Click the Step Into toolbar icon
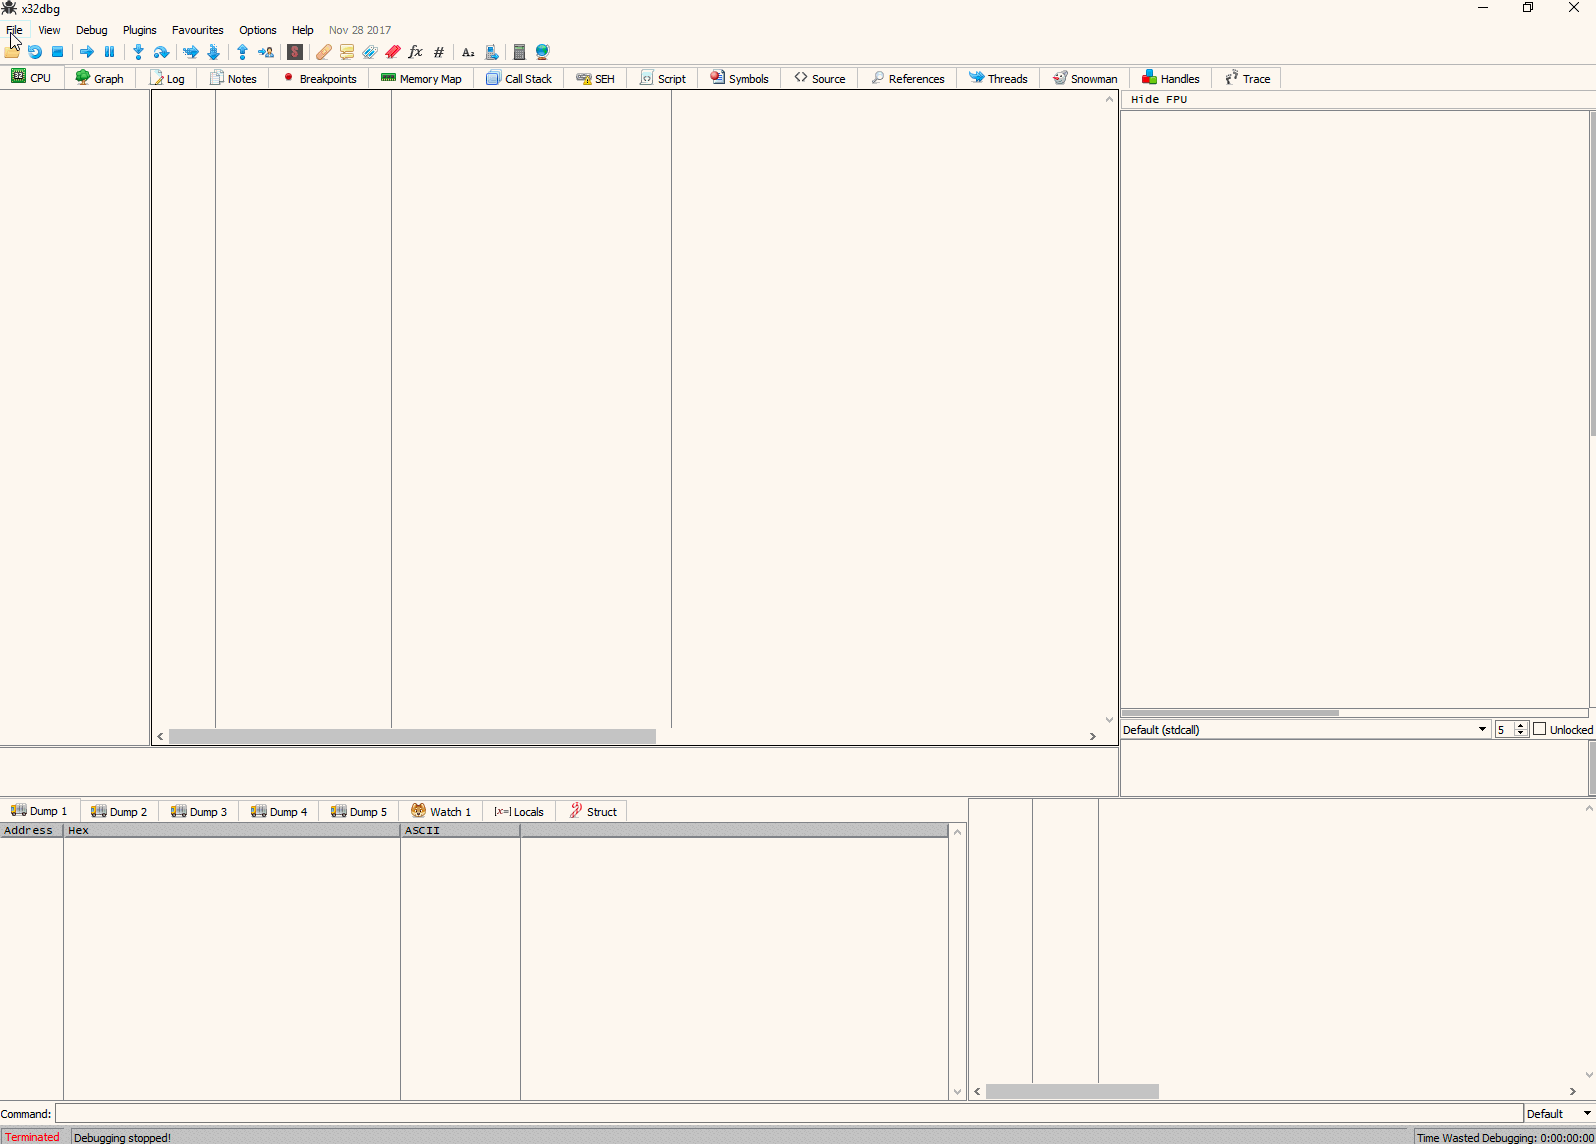The image size is (1596, 1144). [138, 52]
